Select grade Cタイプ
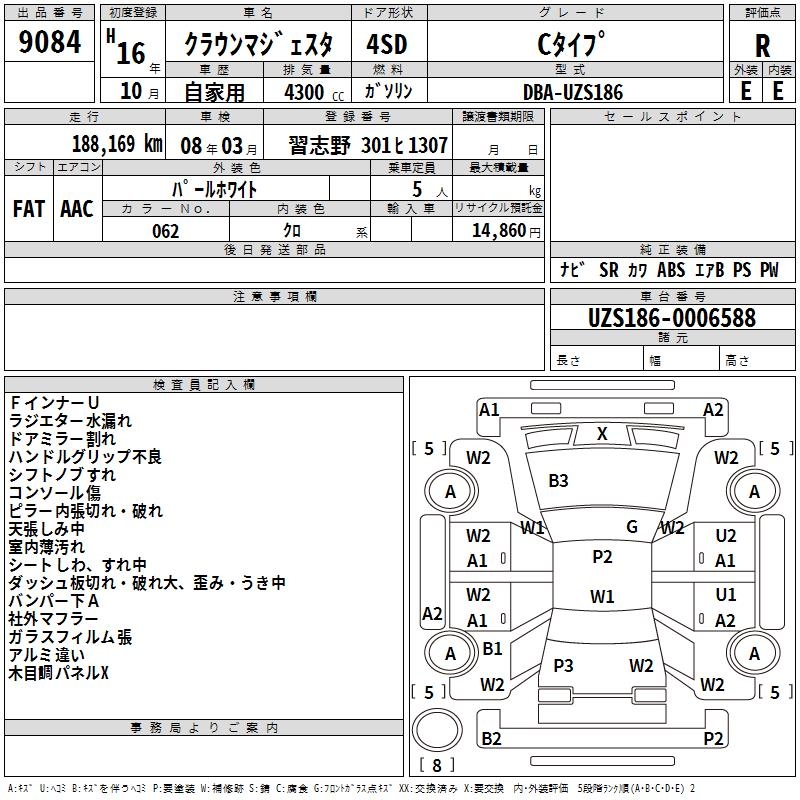The width and height of the screenshot is (800, 800). (x=571, y=44)
